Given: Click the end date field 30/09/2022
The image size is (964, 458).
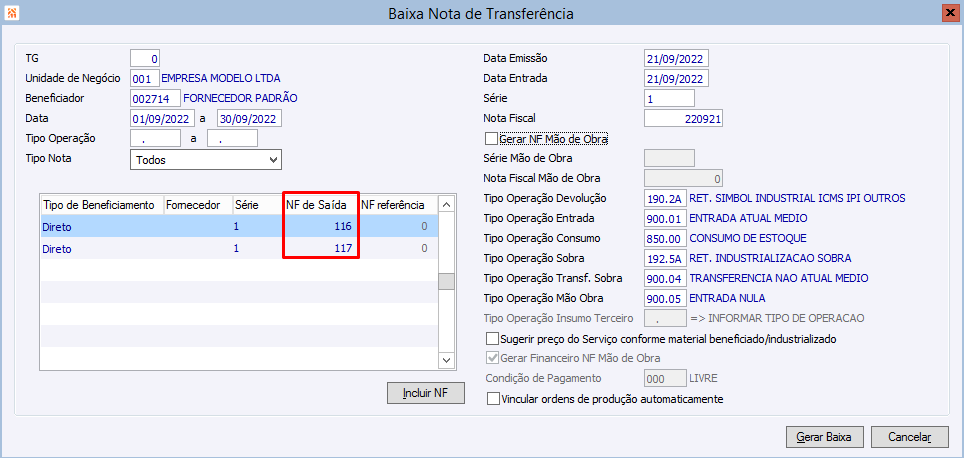Looking at the screenshot, I should tap(250, 118).
